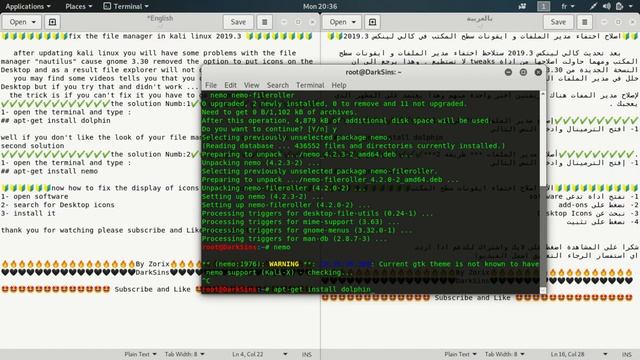Open Terminal menu in terminal window

(x=310, y=85)
